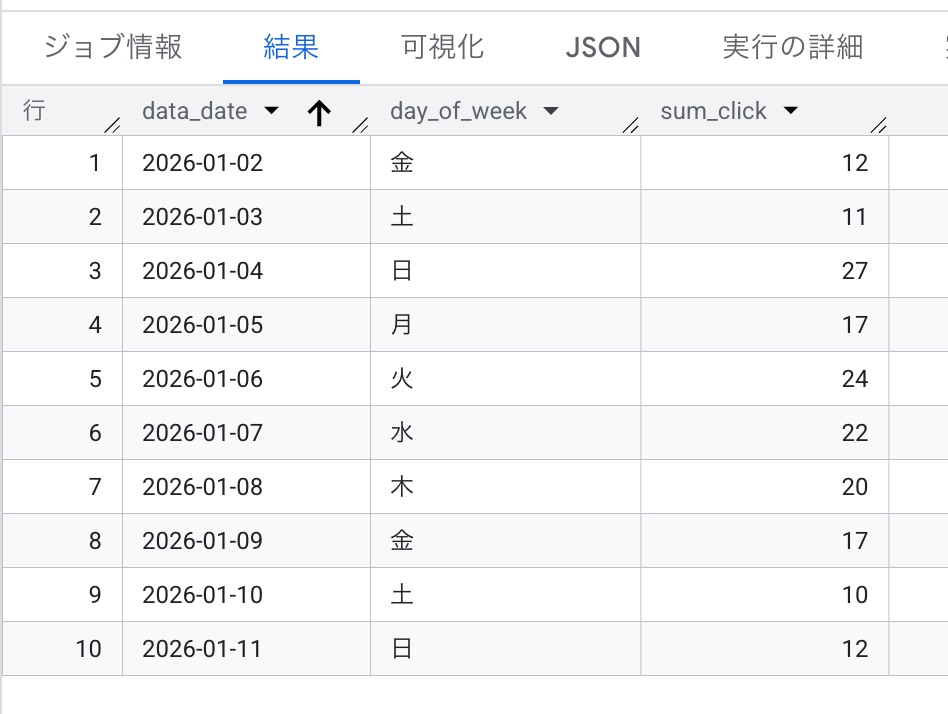Click the sum_click column header label
Screen dimensions: 948x714
[713, 111]
